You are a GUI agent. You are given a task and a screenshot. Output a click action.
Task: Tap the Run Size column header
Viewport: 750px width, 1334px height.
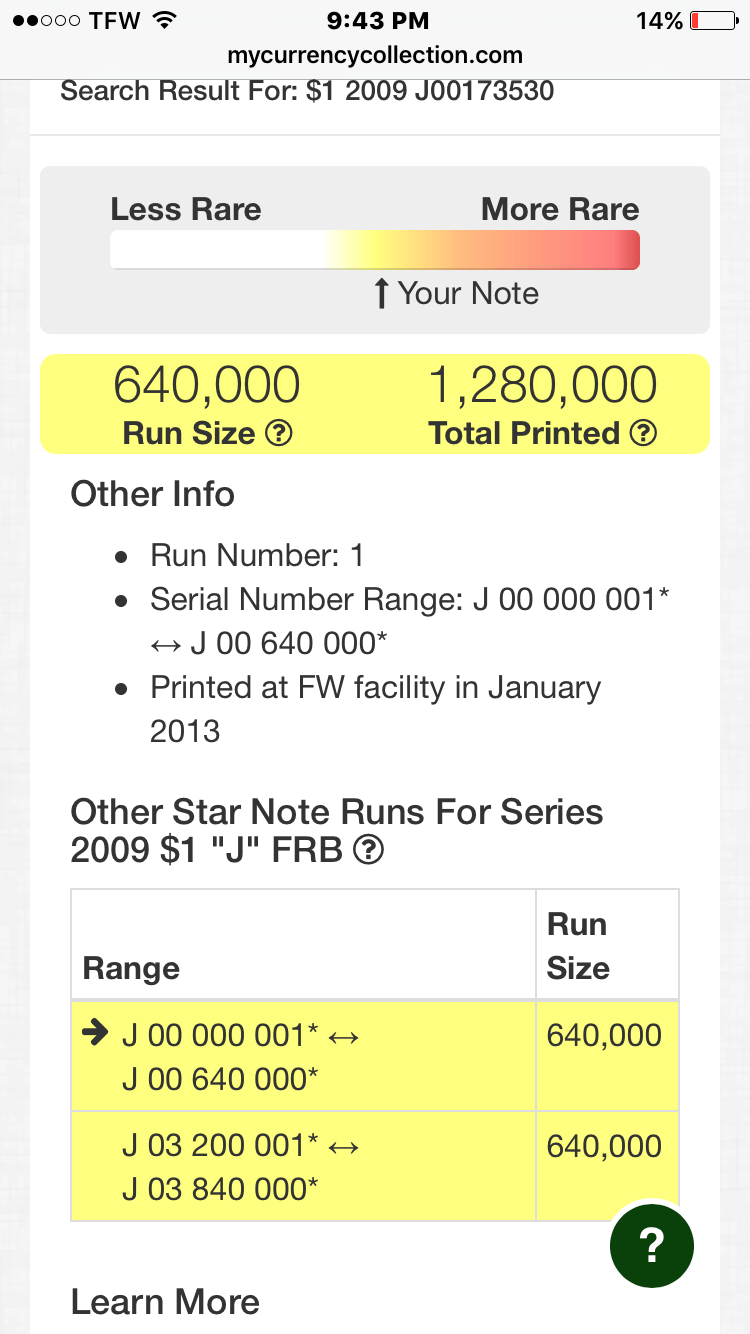tap(579, 945)
